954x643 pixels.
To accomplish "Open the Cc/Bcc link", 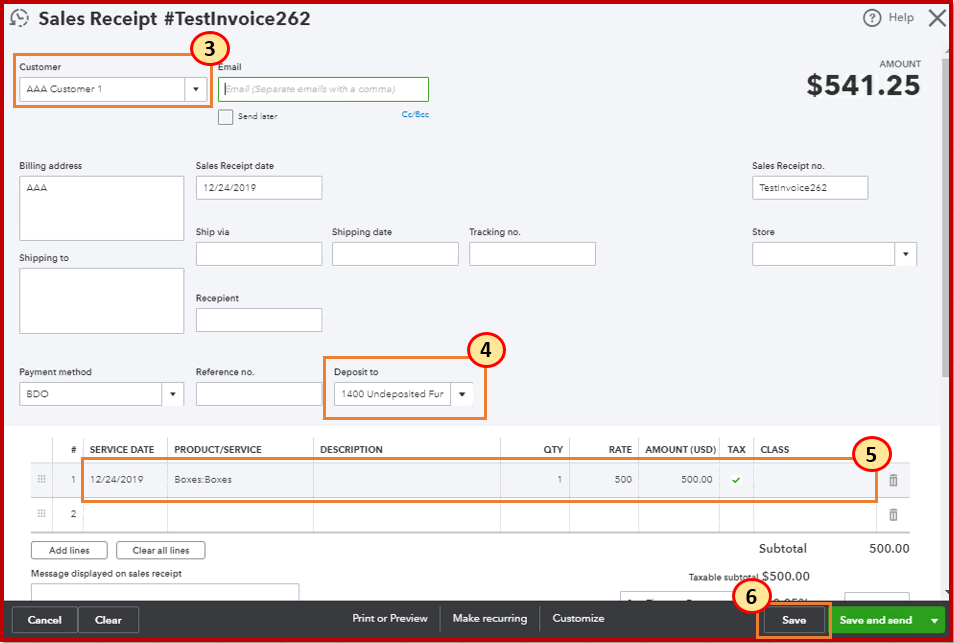I will point(416,114).
